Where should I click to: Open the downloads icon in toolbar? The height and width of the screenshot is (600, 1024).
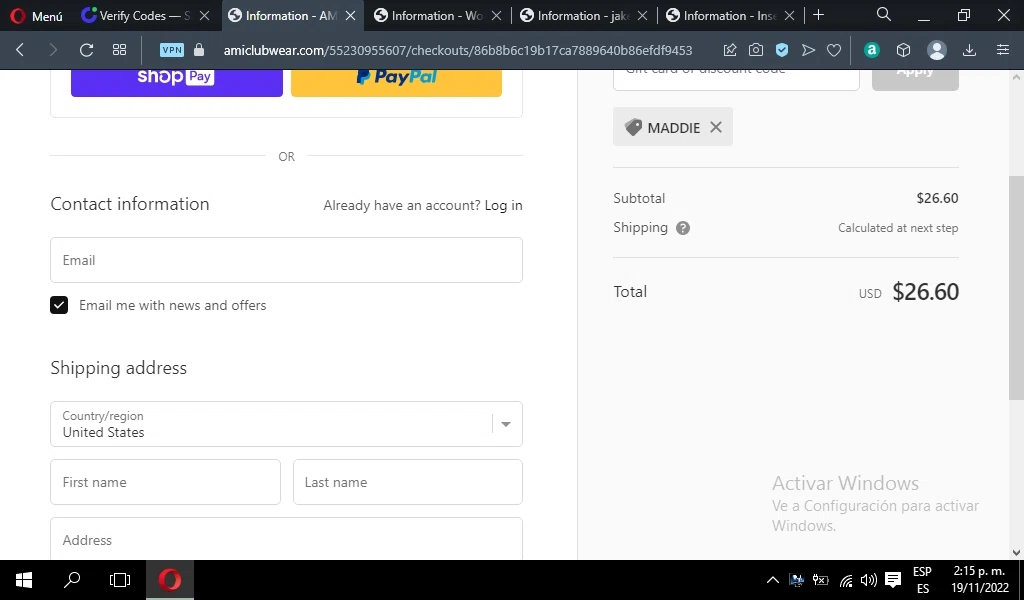point(969,50)
